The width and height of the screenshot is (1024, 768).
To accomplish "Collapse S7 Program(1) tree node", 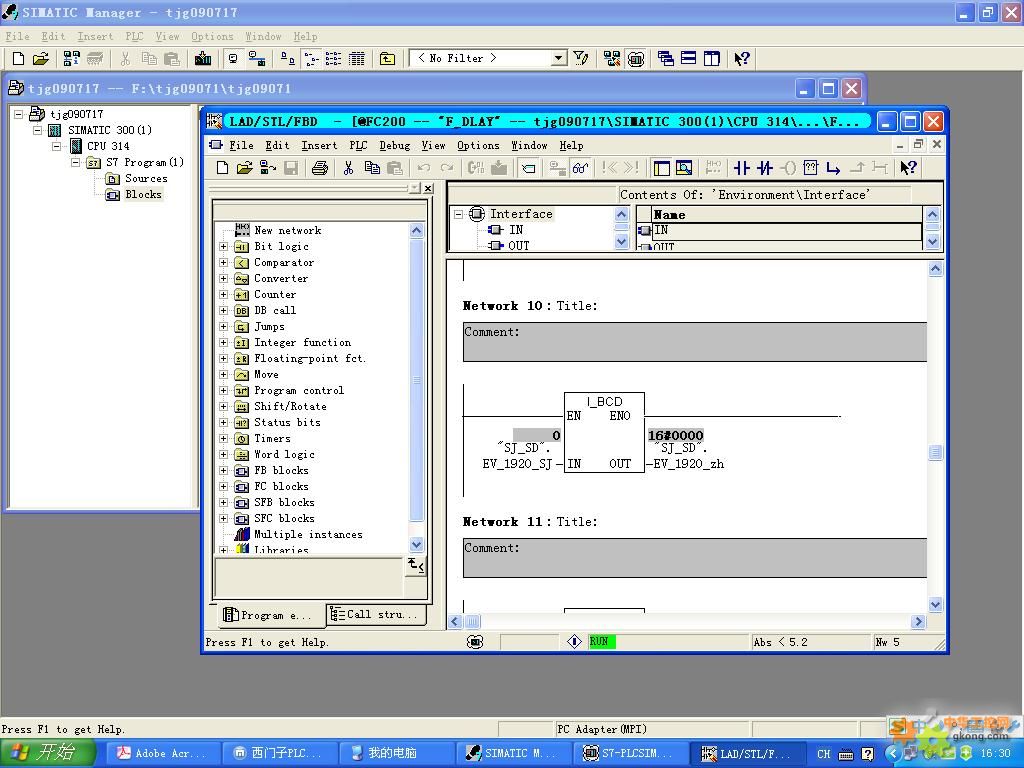I will tap(76, 162).
